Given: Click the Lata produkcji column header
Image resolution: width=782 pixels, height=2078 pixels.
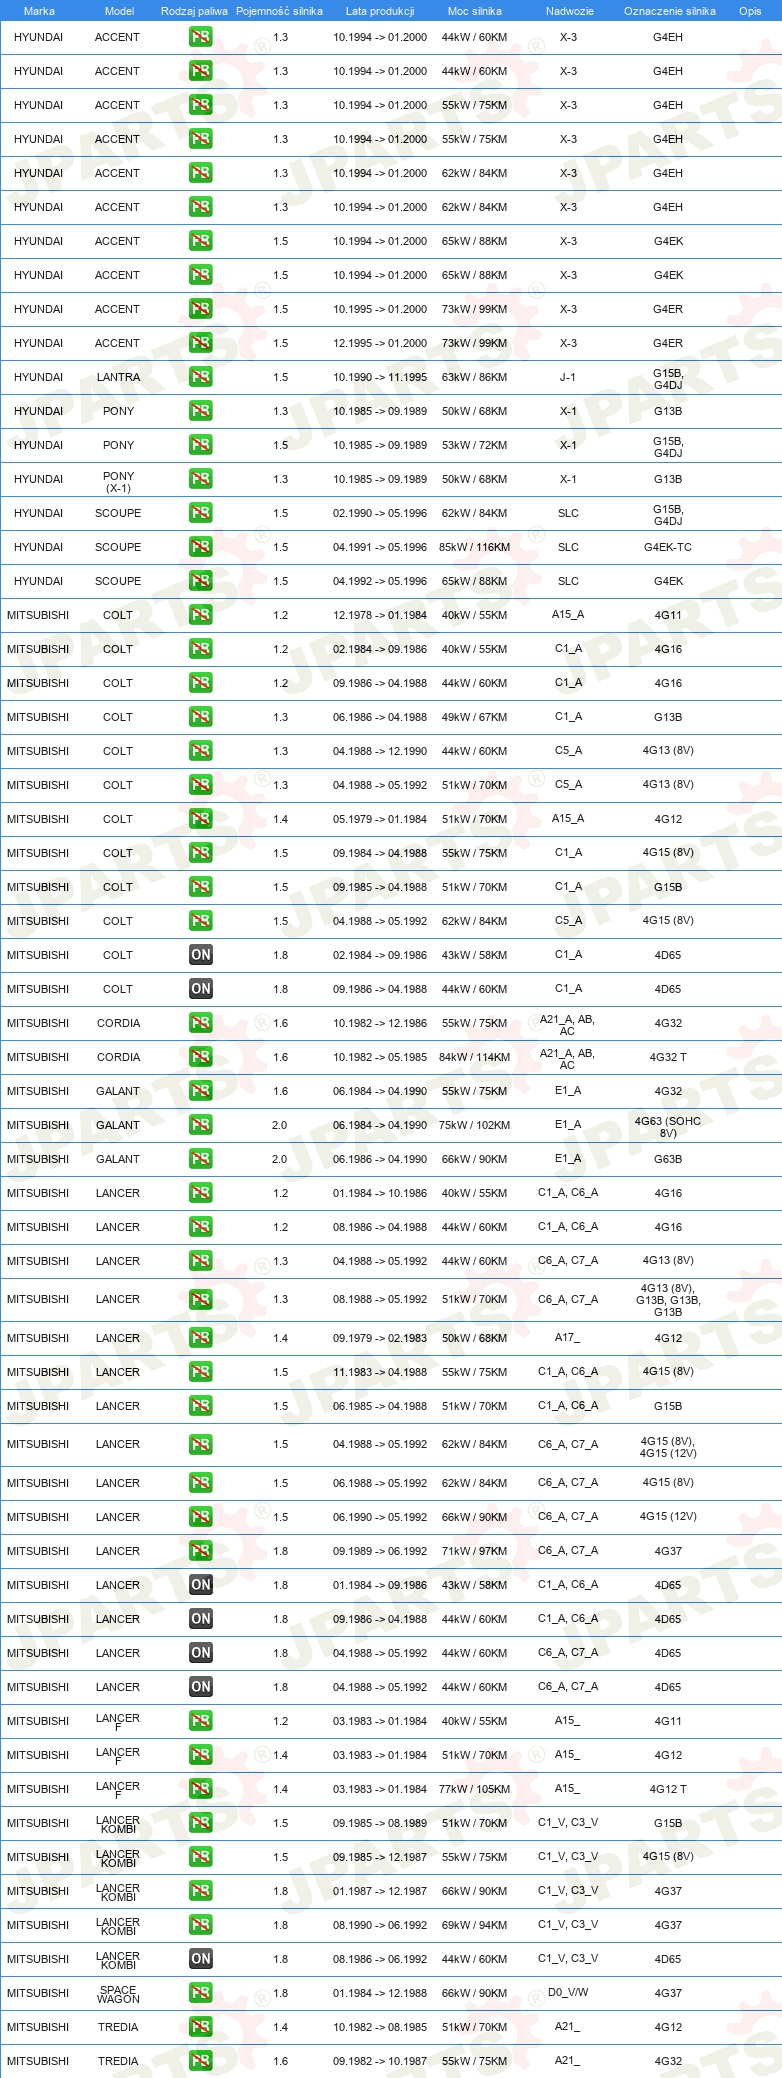Looking at the screenshot, I should pos(380,11).
